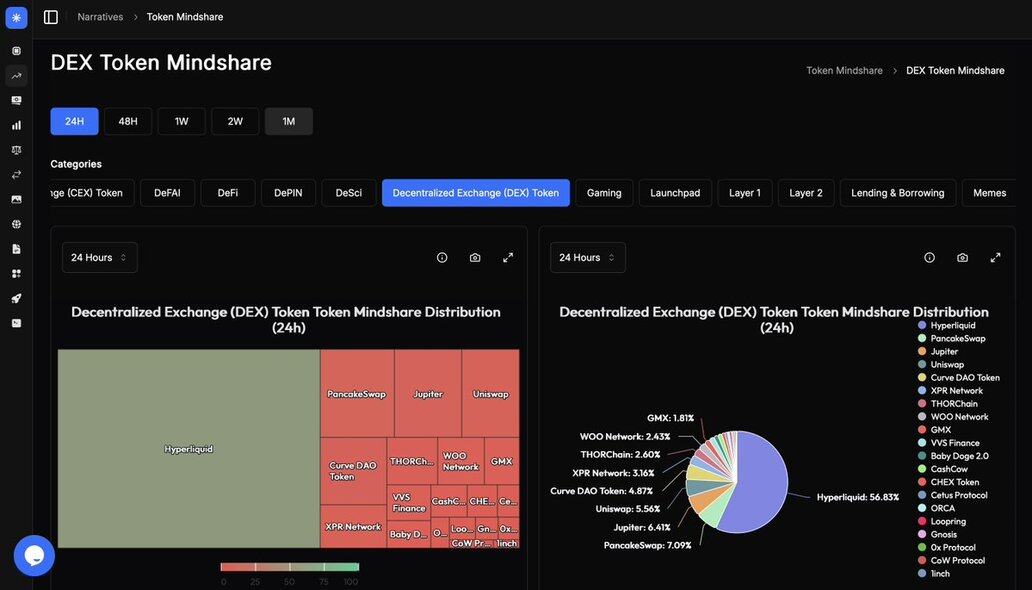Image resolution: width=1032 pixels, height=590 pixels.
Task: Switch to the 1W time range
Action: pos(182,121)
